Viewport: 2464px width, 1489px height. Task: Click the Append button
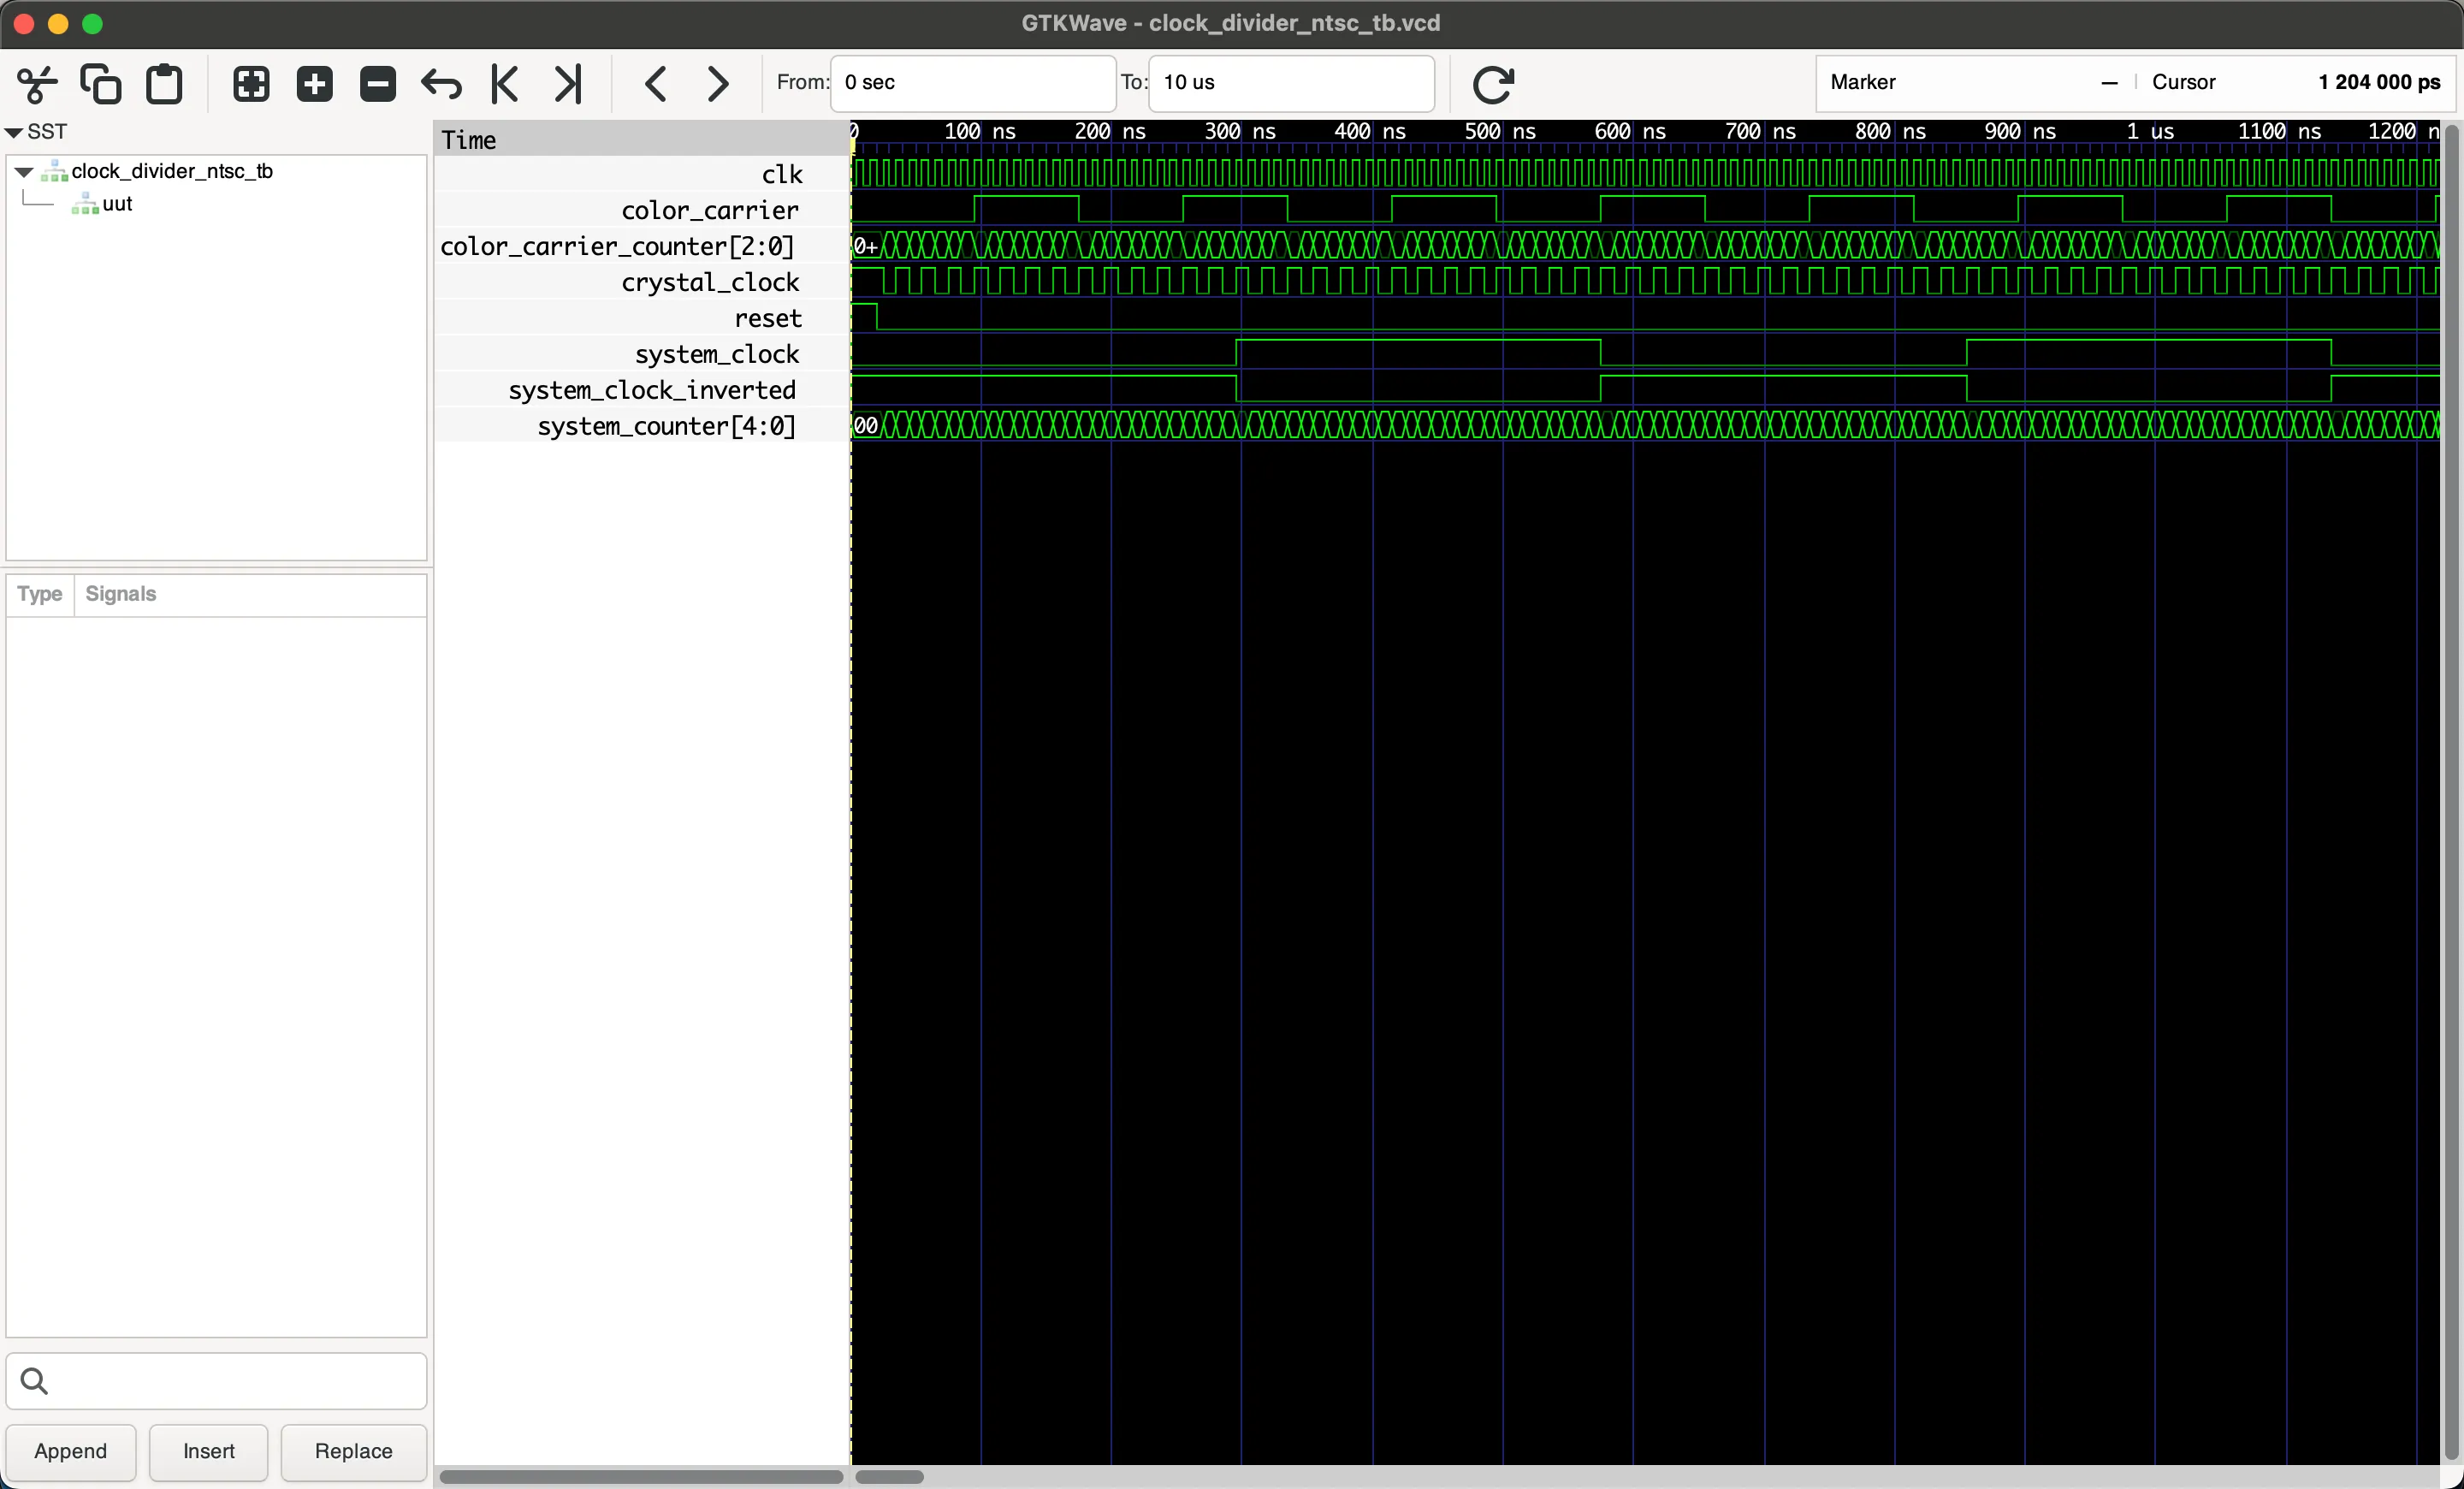[x=70, y=1451]
